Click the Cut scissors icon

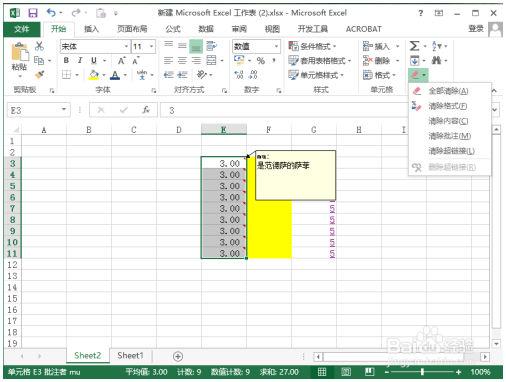click(39, 46)
